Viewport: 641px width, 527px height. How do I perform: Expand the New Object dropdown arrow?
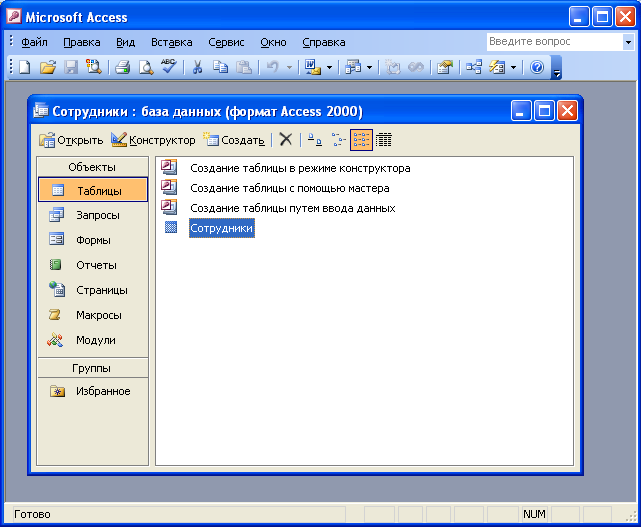tap(513, 67)
